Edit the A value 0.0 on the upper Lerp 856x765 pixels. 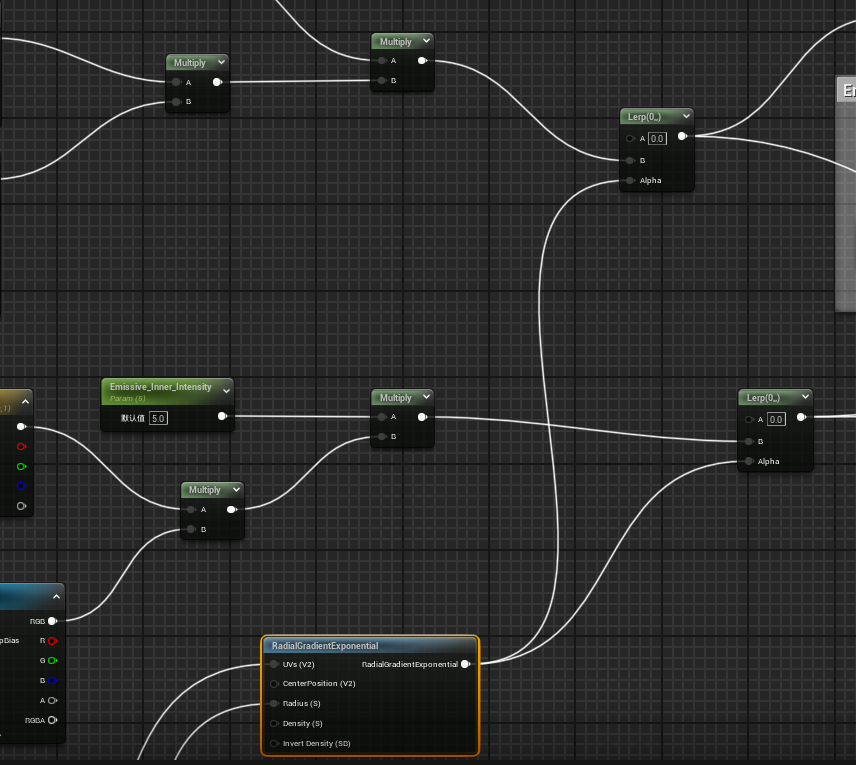click(657, 138)
